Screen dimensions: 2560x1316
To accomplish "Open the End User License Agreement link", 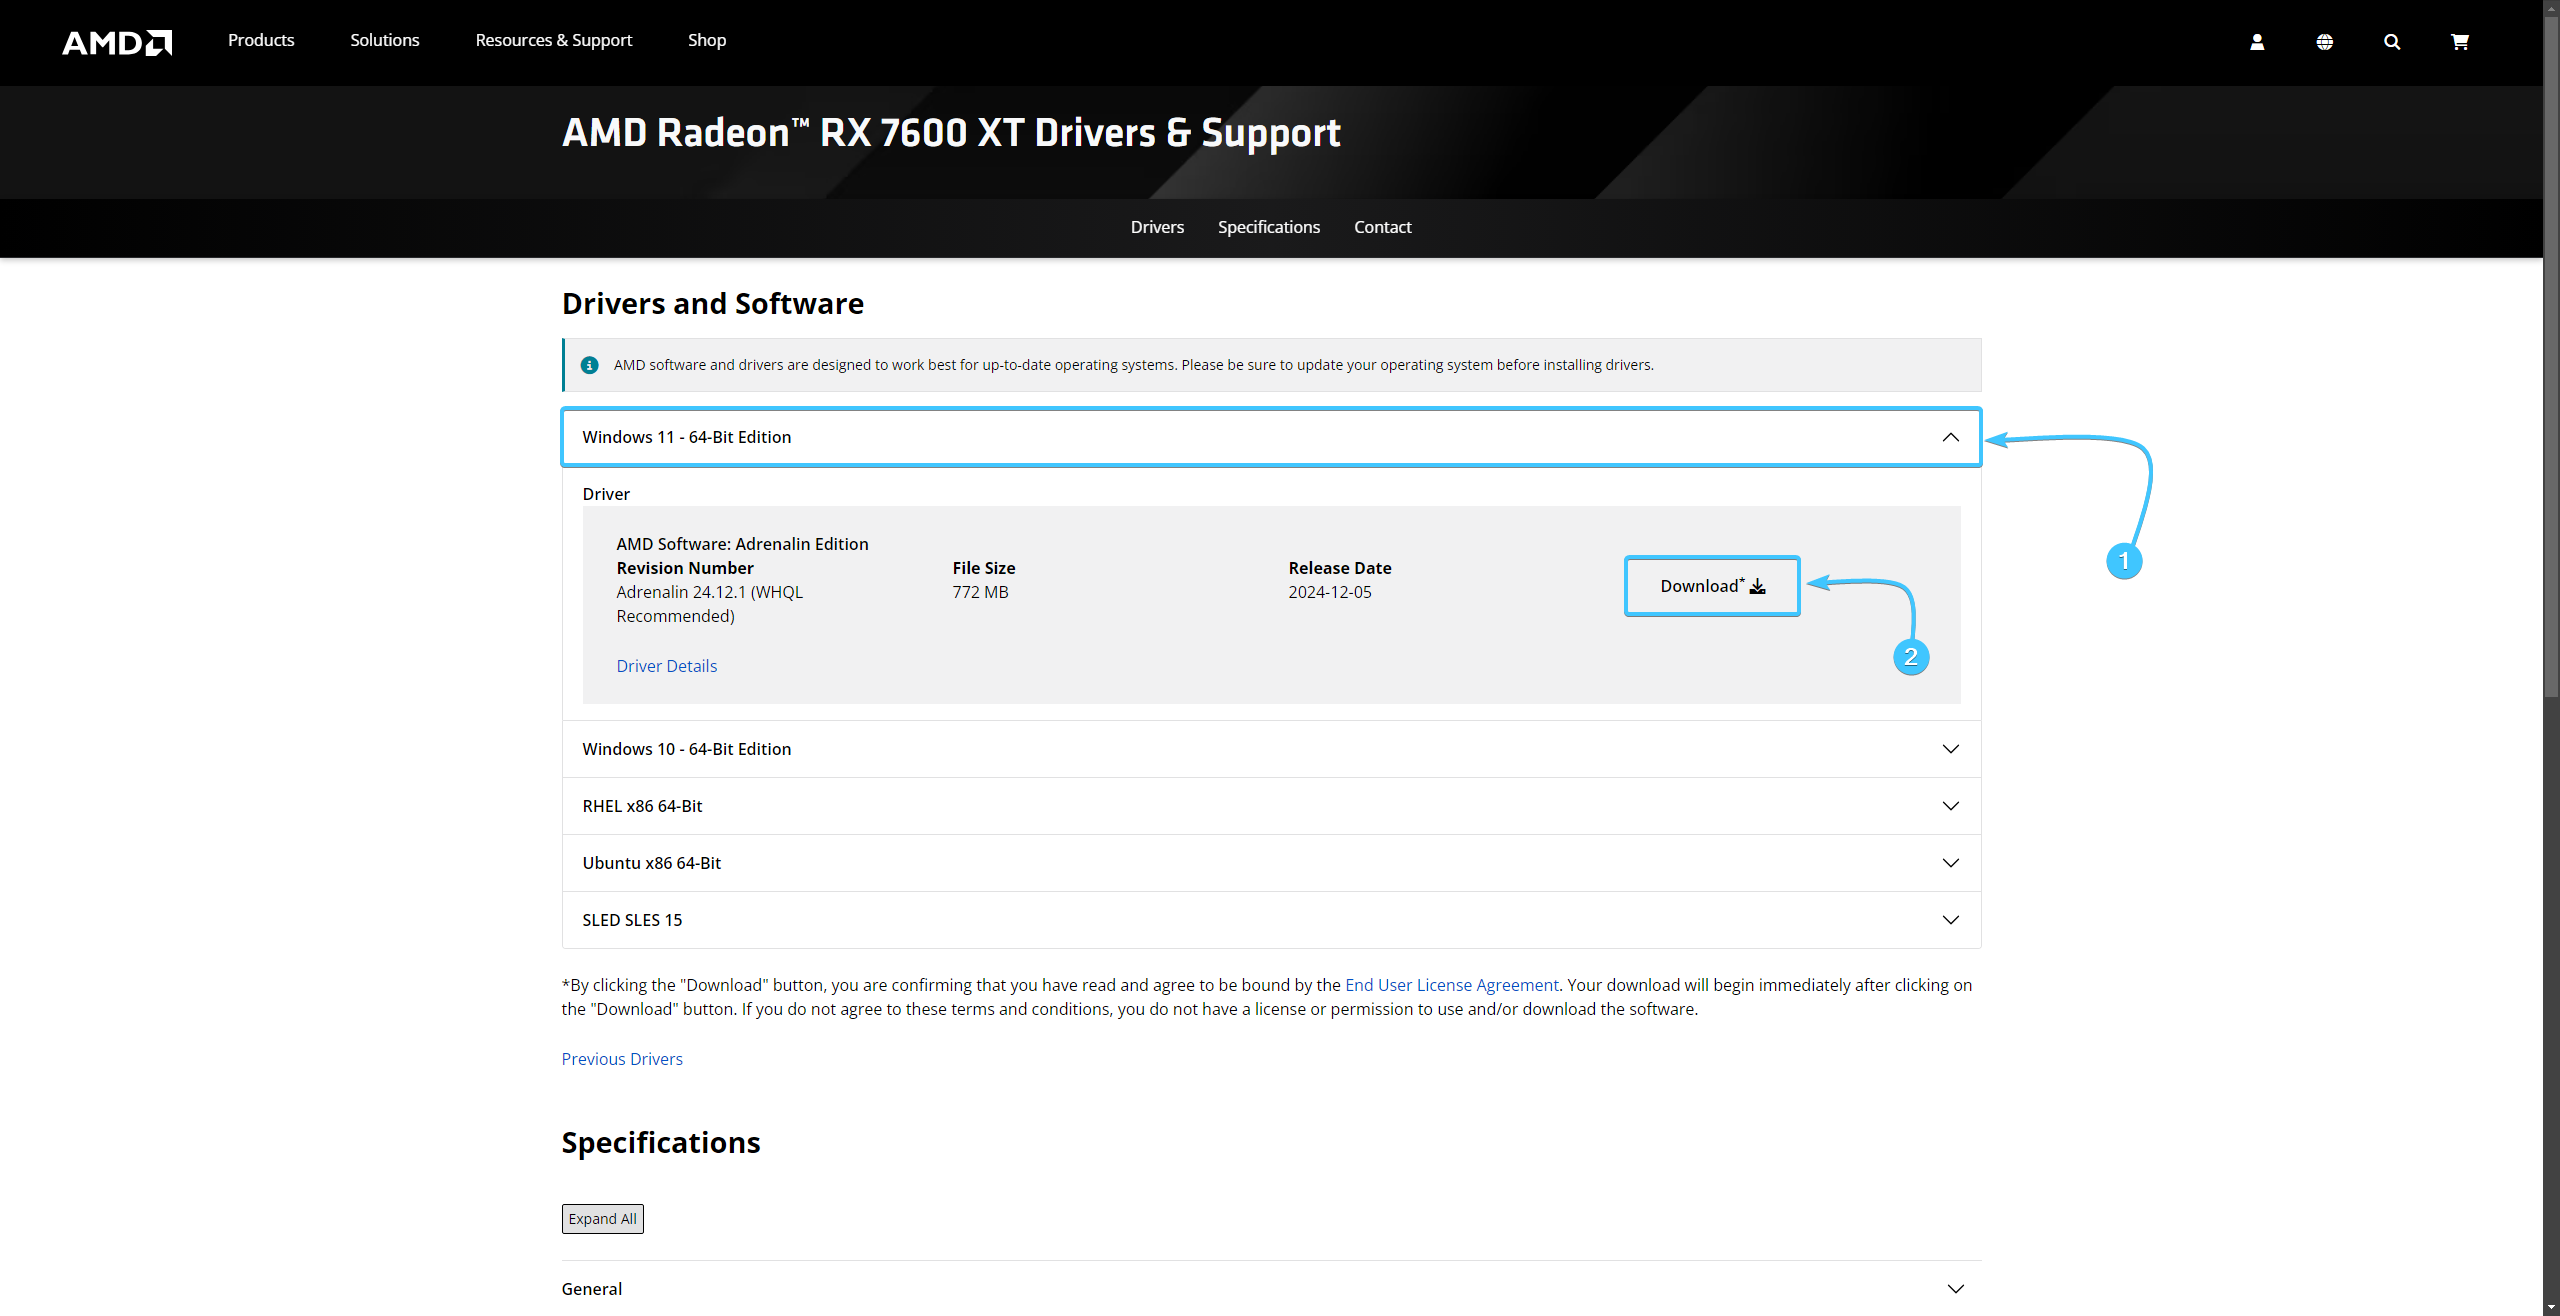I will pyautogui.click(x=1452, y=985).
